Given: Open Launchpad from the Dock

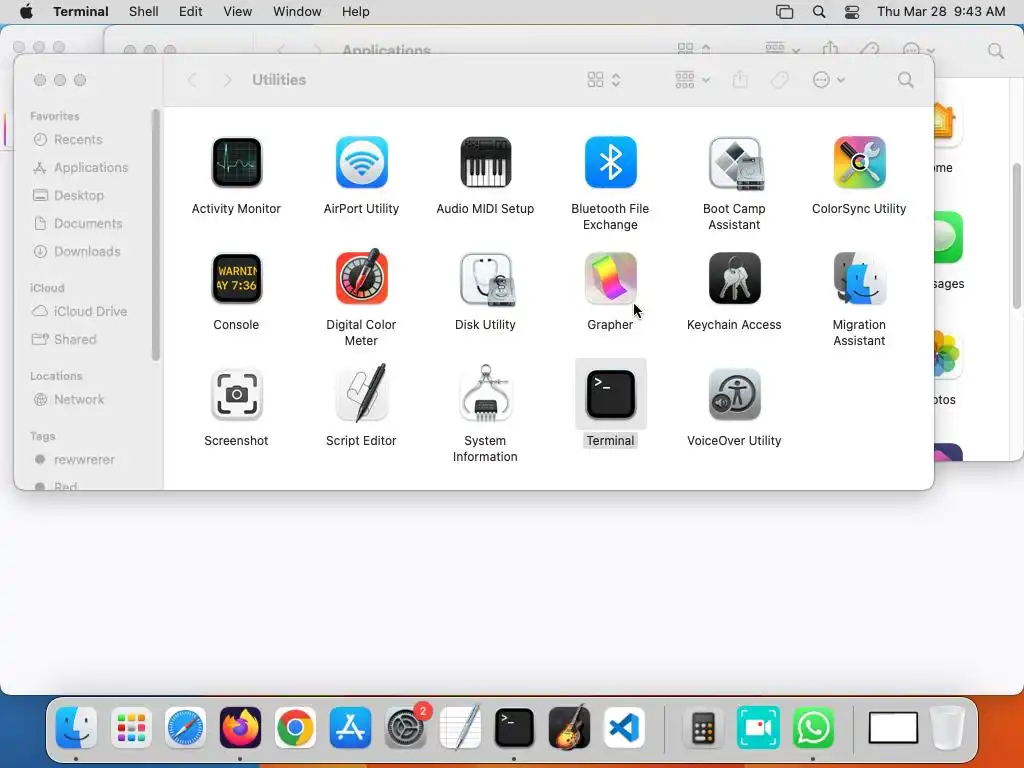Looking at the screenshot, I should (x=131, y=728).
